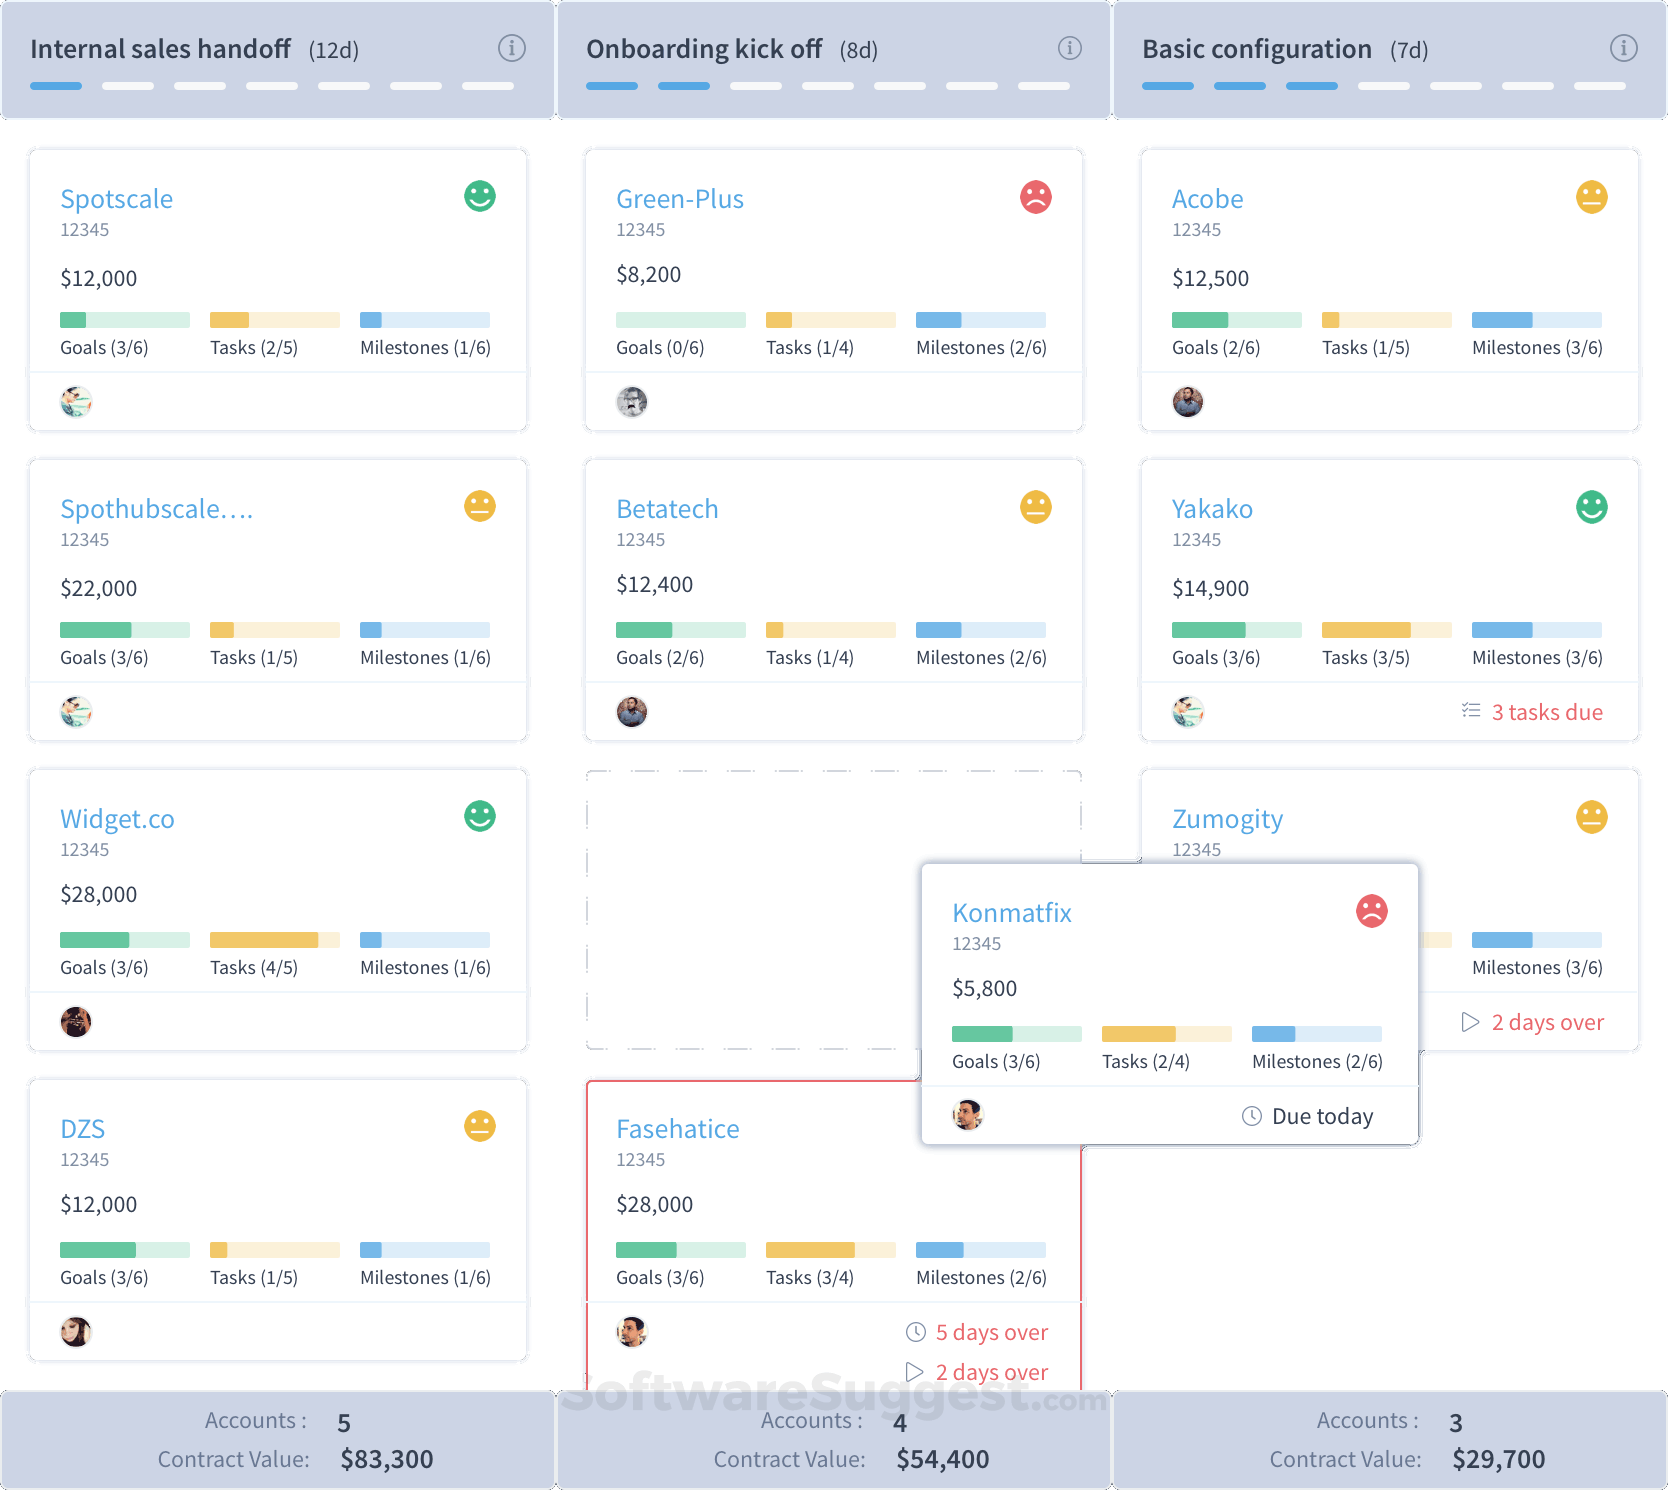
Task: Open info icon for Onboarding kick off
Action: tap(1070, 48)
